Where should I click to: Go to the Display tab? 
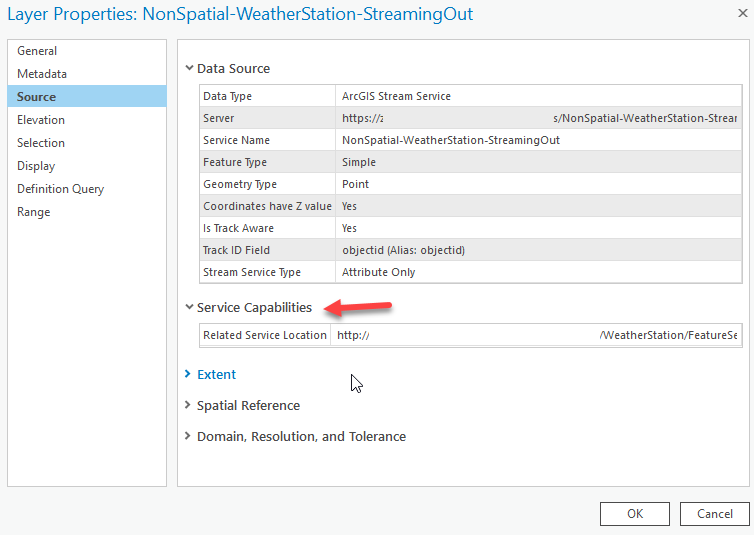[x=36, y=166]
